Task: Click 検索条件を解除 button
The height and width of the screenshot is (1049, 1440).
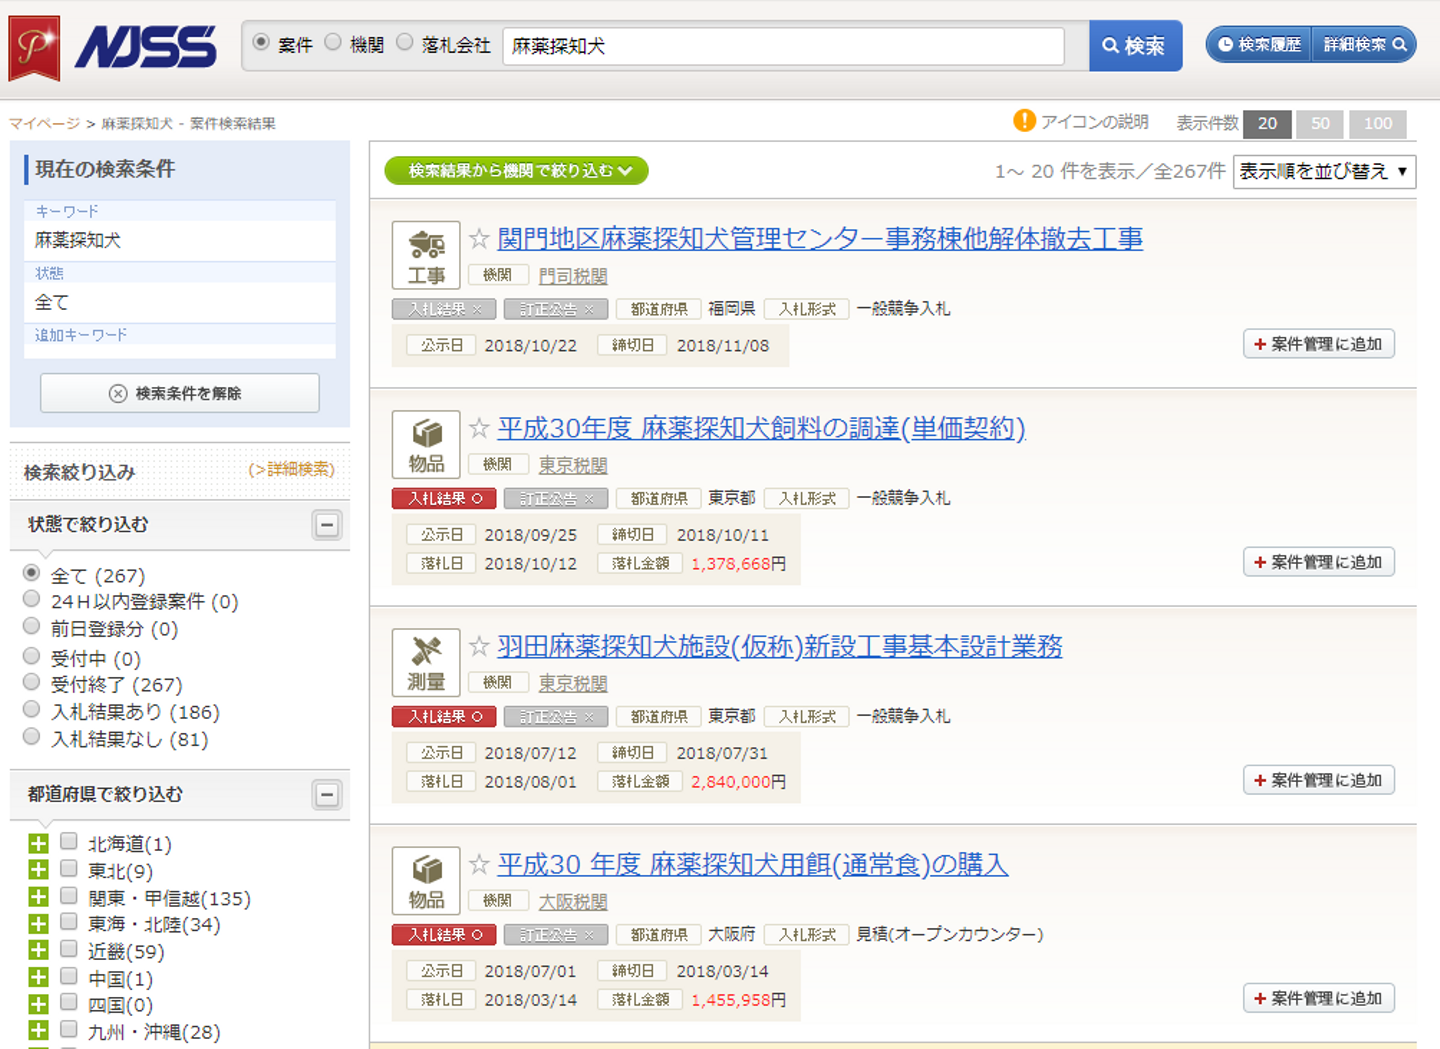Action: (x=180, y=393)
